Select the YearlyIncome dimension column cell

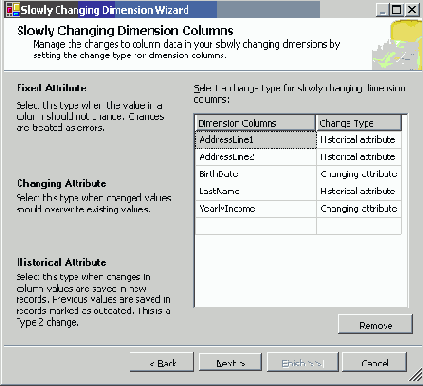tap(256, 209)
